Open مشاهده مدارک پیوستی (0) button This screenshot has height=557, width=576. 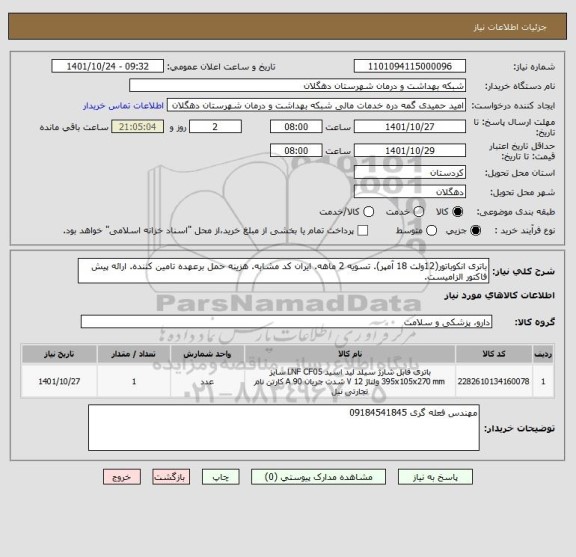318,477
